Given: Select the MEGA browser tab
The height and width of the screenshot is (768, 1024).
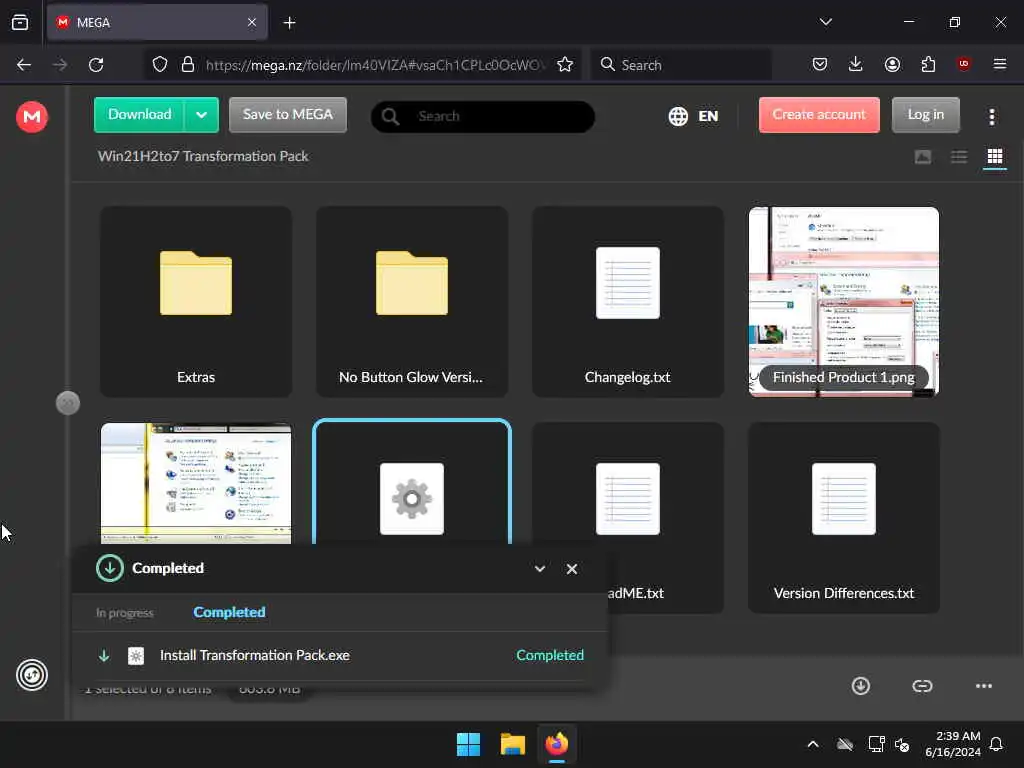Looking at the screenshot, I should point(157,23).
